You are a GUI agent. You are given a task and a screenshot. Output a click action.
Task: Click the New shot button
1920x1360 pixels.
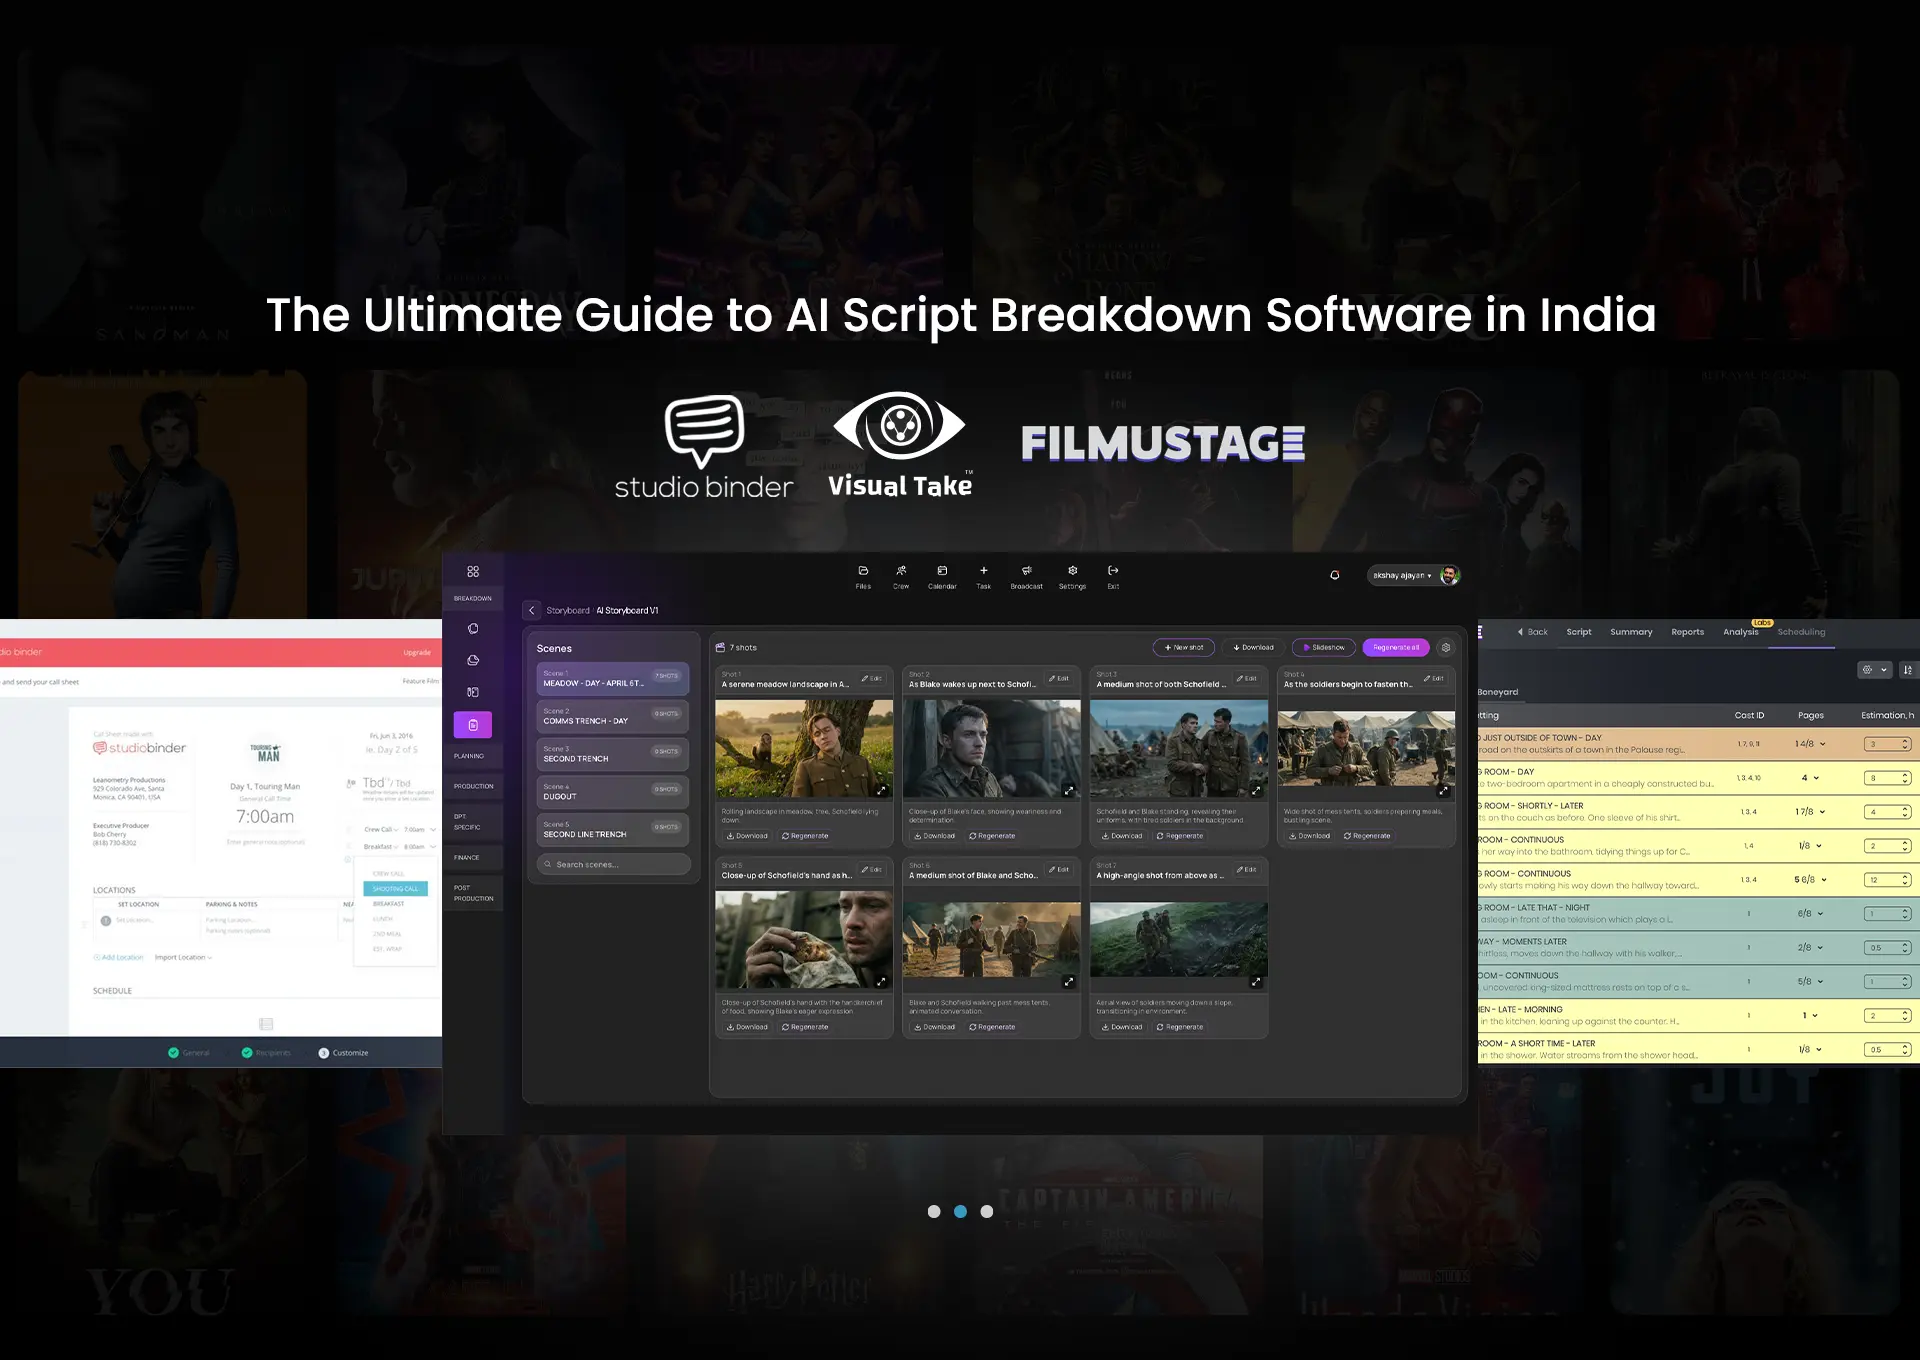point(1184,648)
